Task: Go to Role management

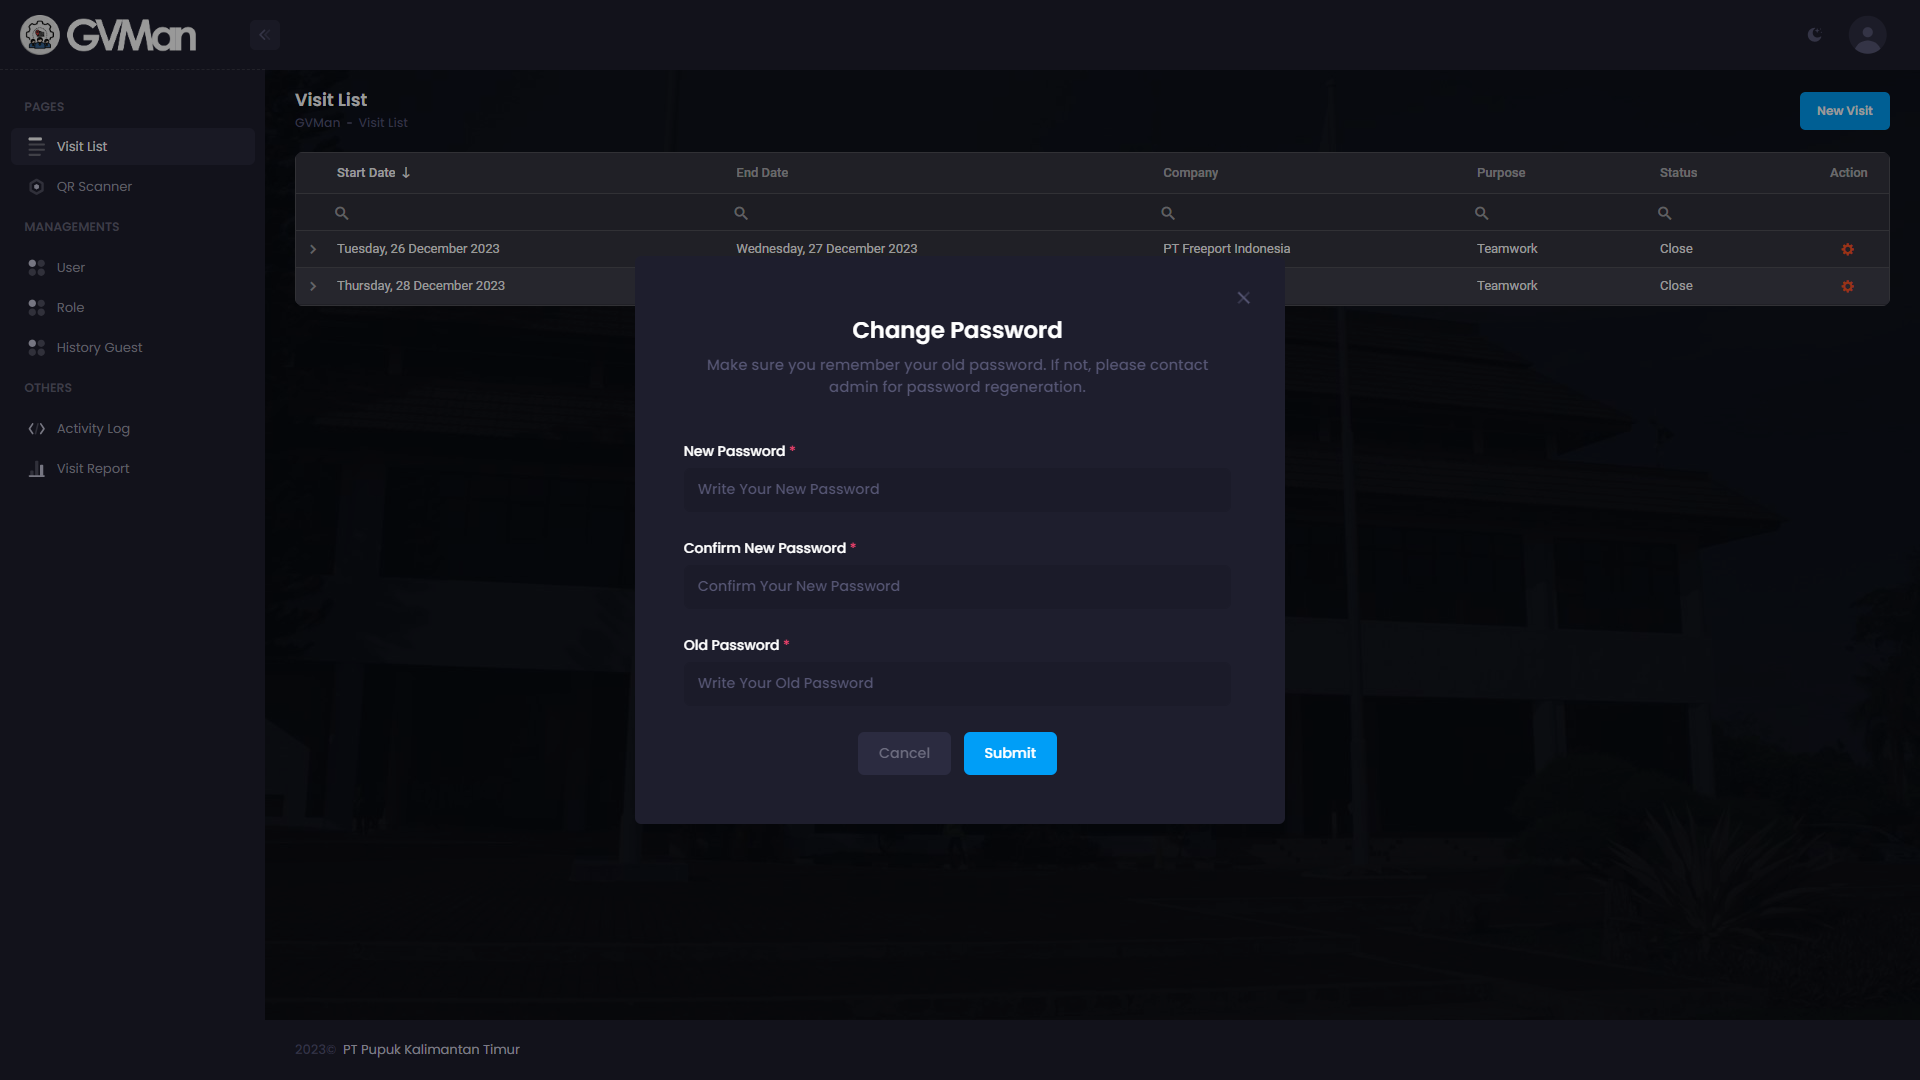Action: click(x=132, y=307)
